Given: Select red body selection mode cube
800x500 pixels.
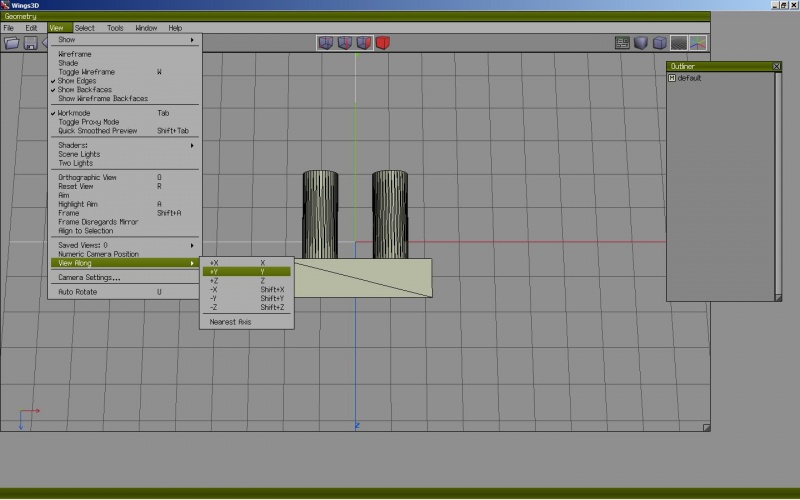Looking at the screenshot, I should click(383, 43).
